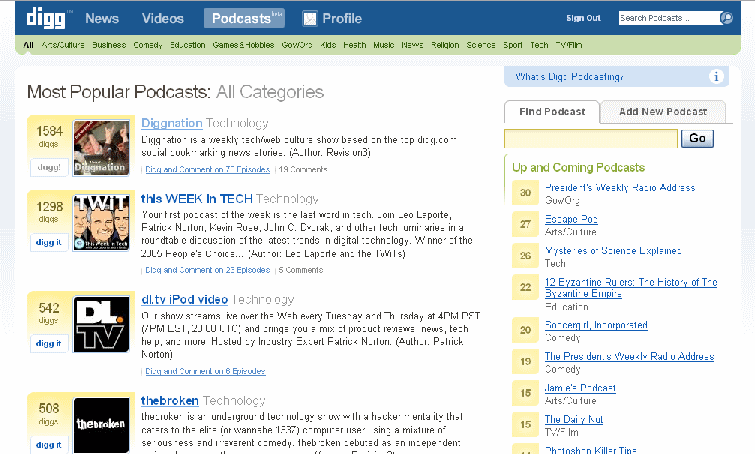
Task: Click the TWiT podcast thumbnail
Action: click(x=101, y=223)
